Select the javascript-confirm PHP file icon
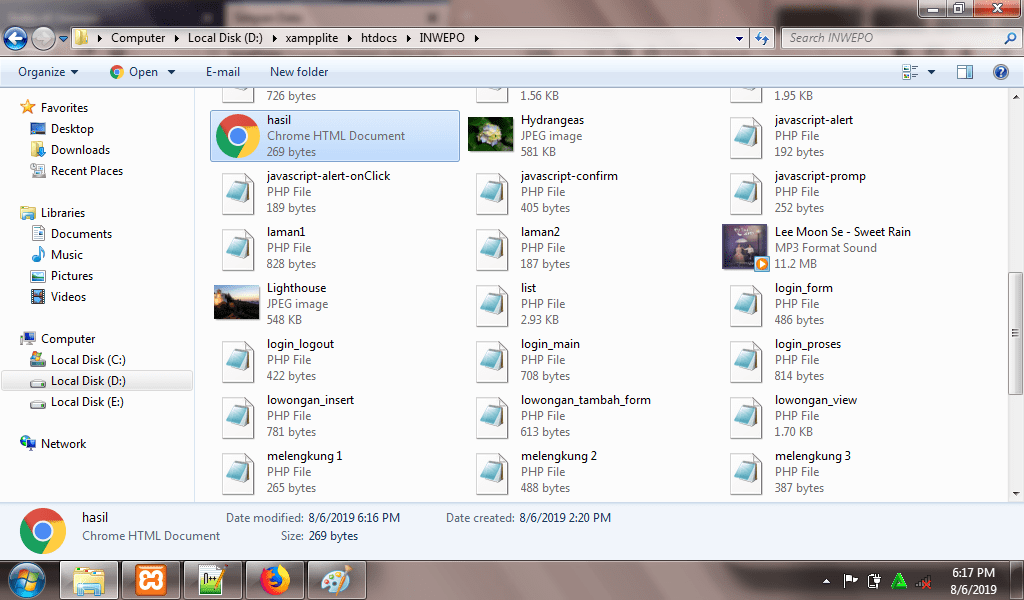The image size is (1024, 600). [492, 193]
